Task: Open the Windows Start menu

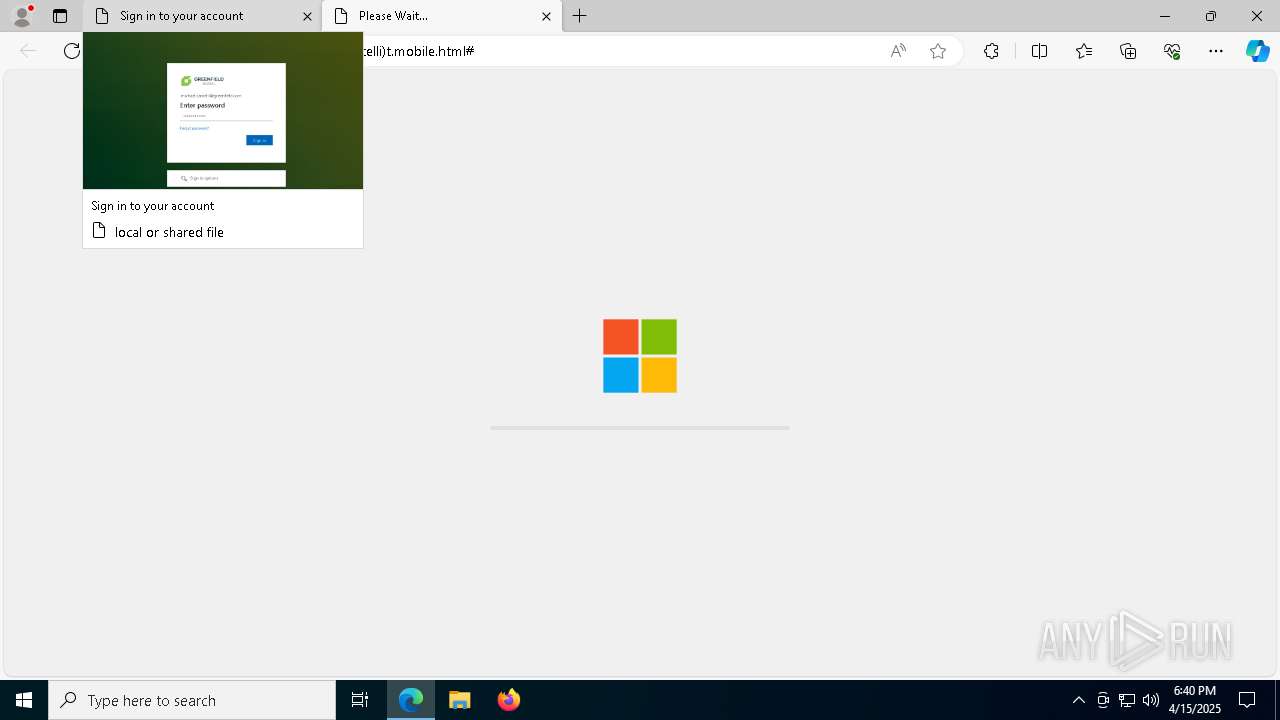Action: [24, 700]
